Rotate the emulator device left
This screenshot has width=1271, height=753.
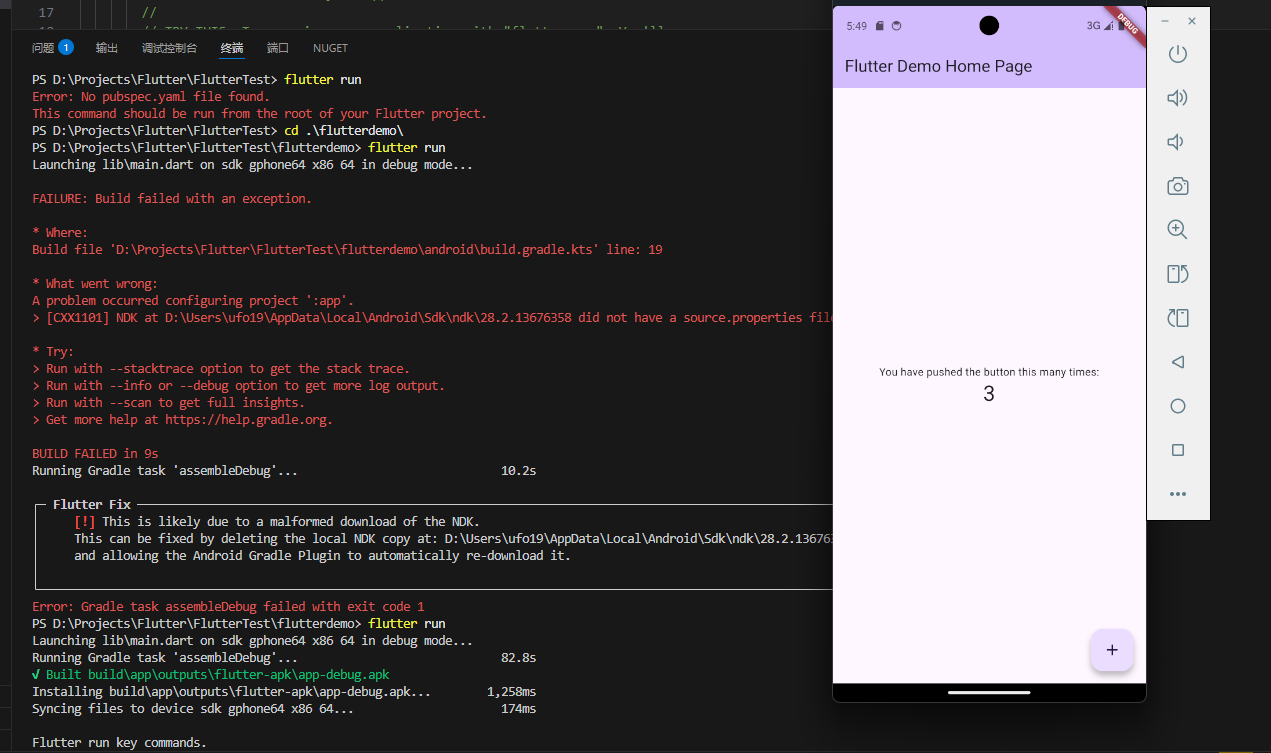click(x=1178, y=274)
